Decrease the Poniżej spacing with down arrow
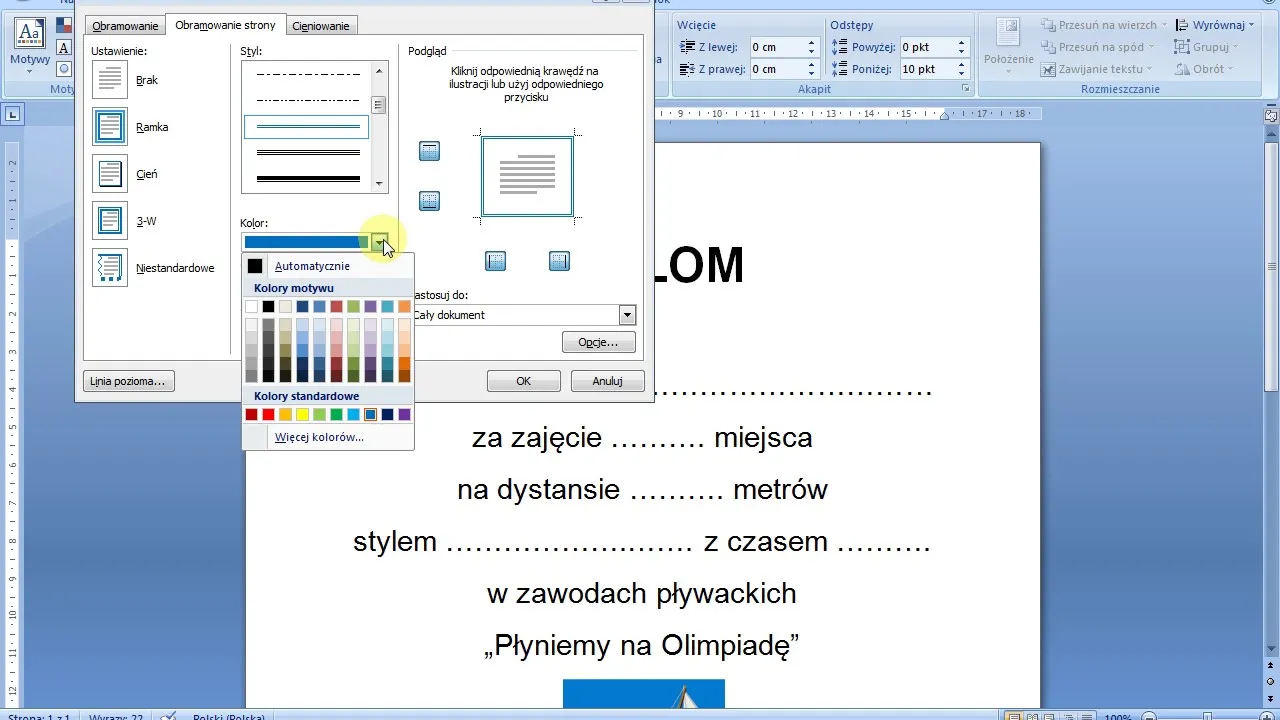The height and width of the screenshot is (720, 1280). 962,74
